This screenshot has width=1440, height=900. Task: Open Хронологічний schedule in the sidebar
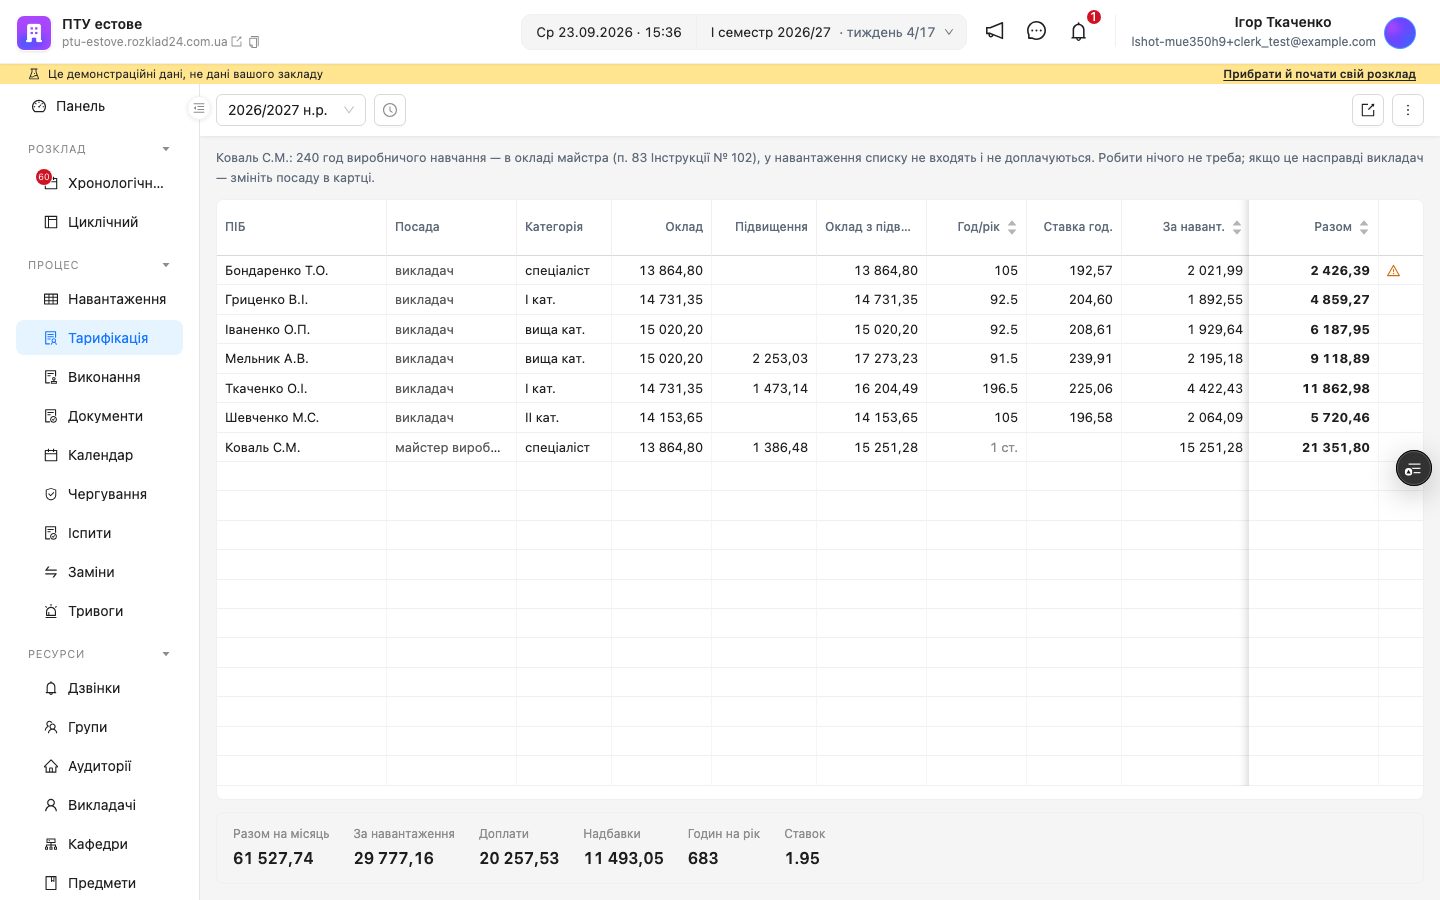click(100, 183)
